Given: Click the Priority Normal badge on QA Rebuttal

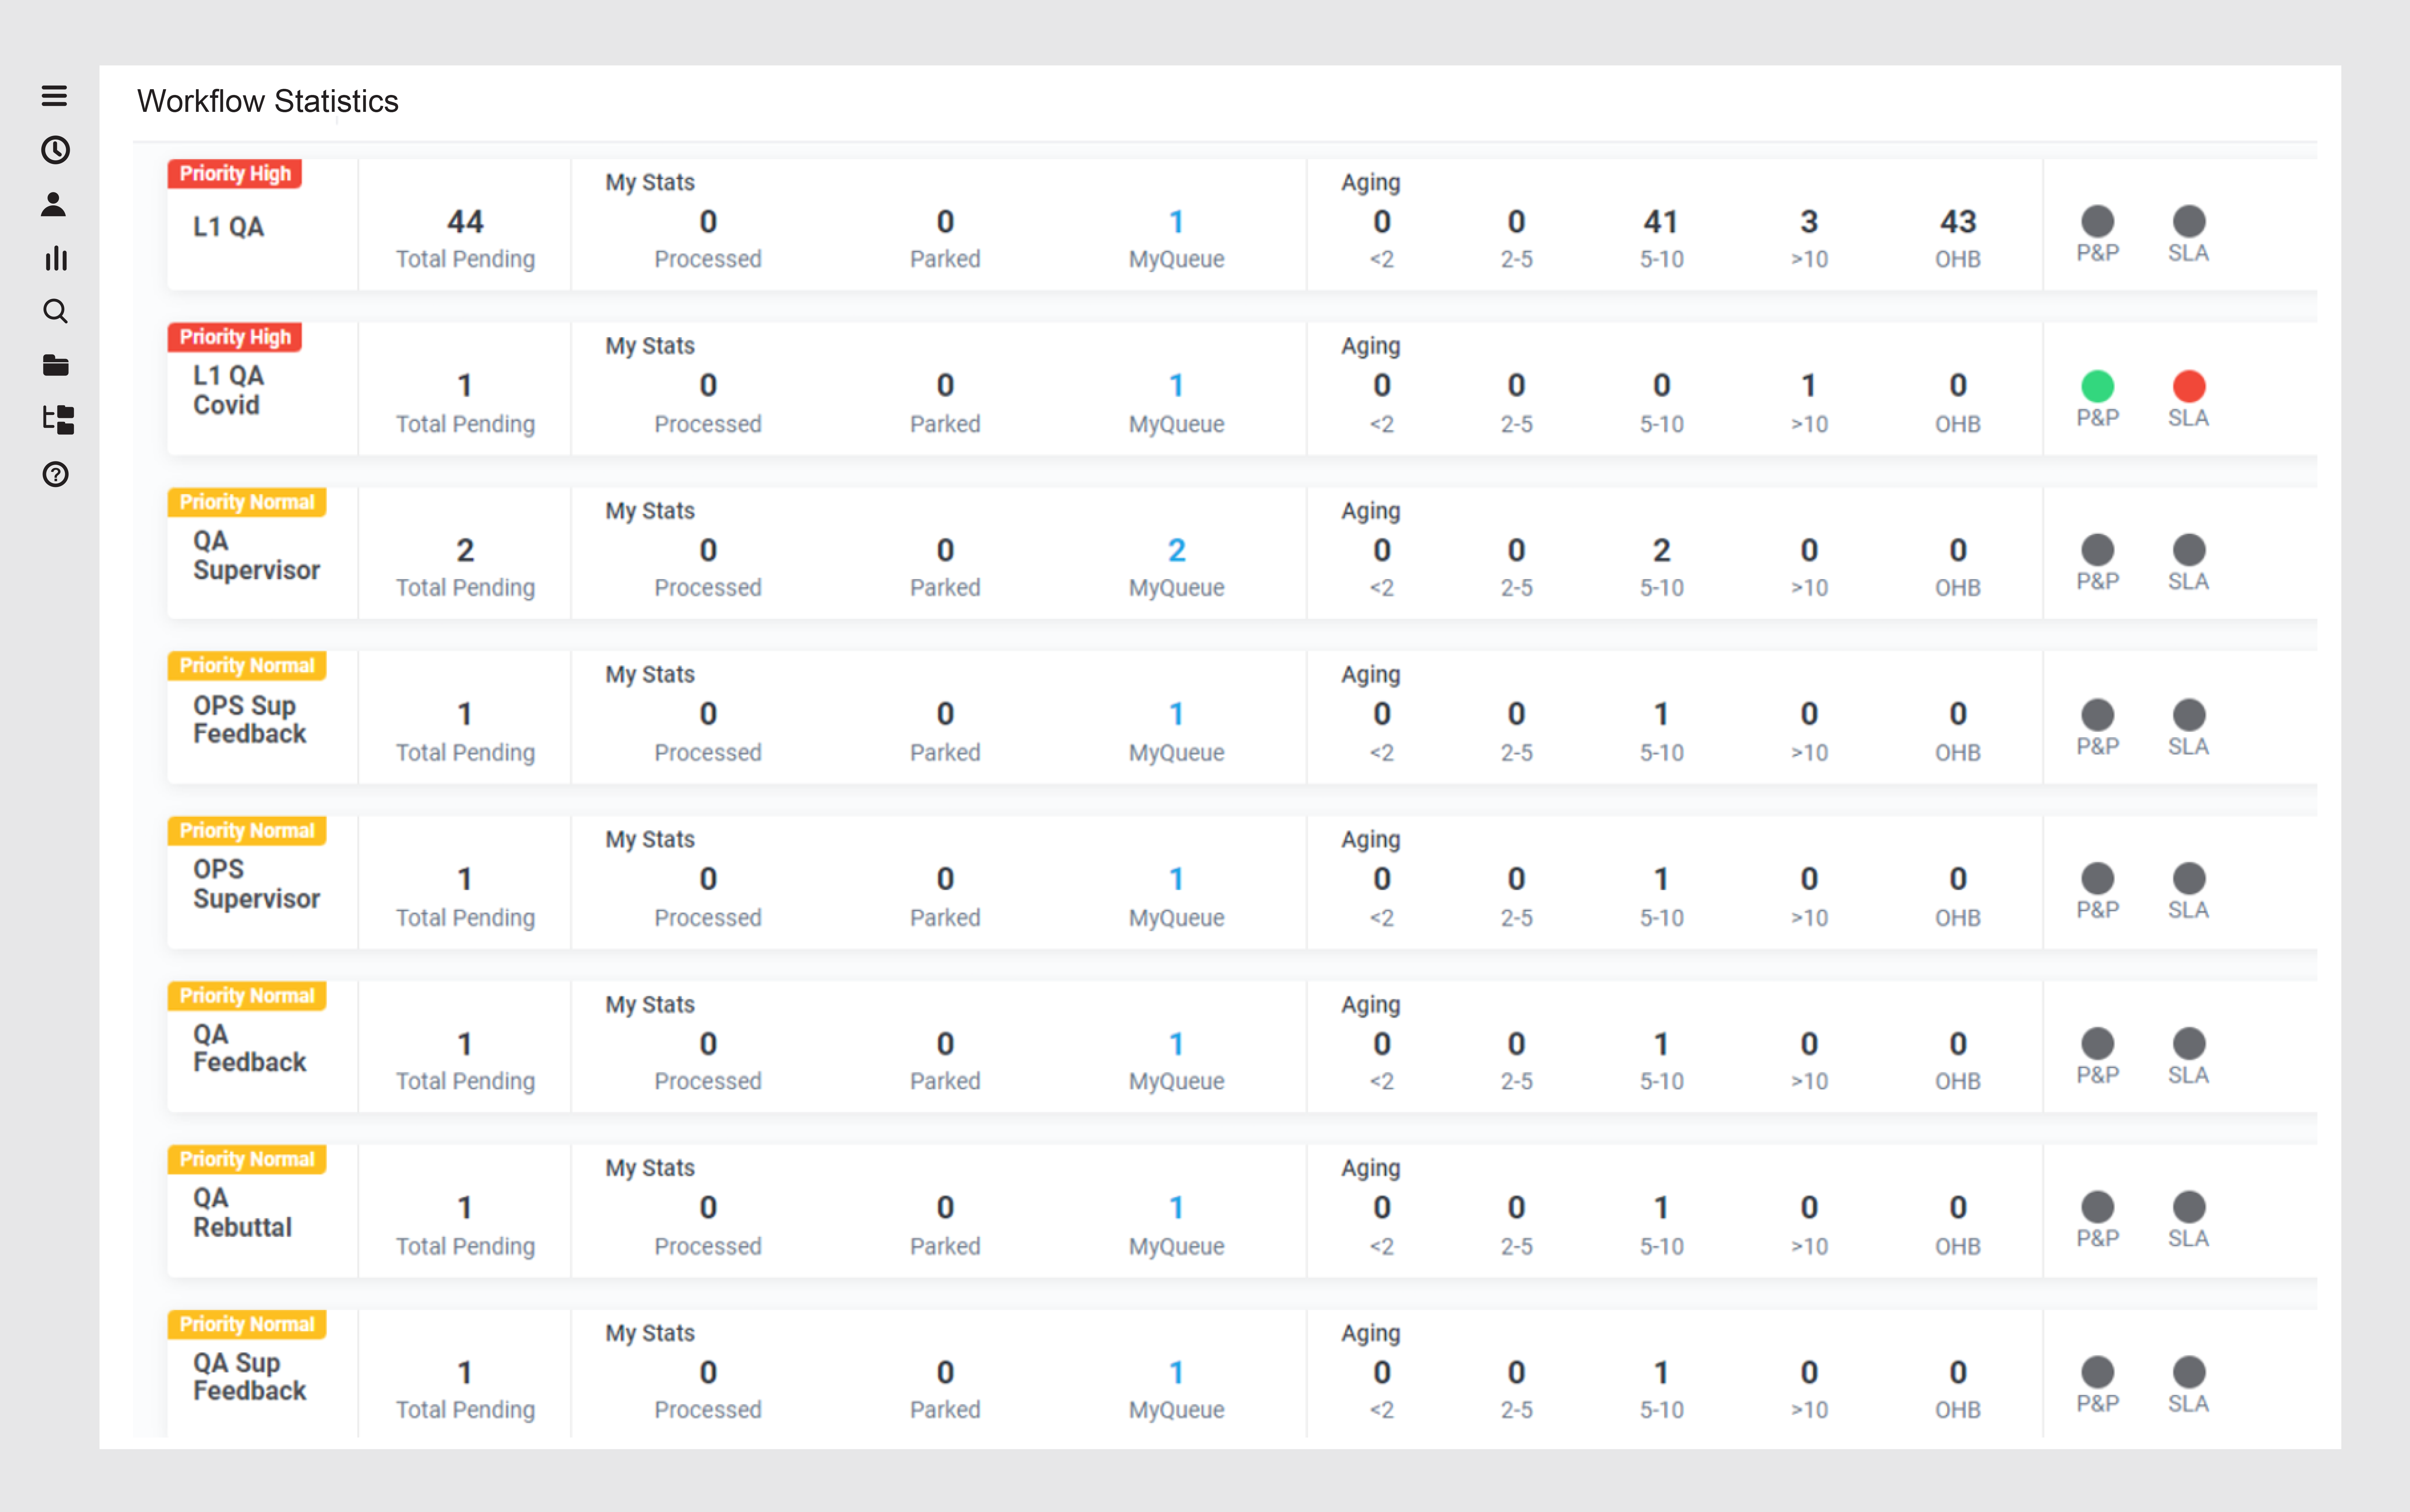Looking at the screenshot, I should [247, 1160].
